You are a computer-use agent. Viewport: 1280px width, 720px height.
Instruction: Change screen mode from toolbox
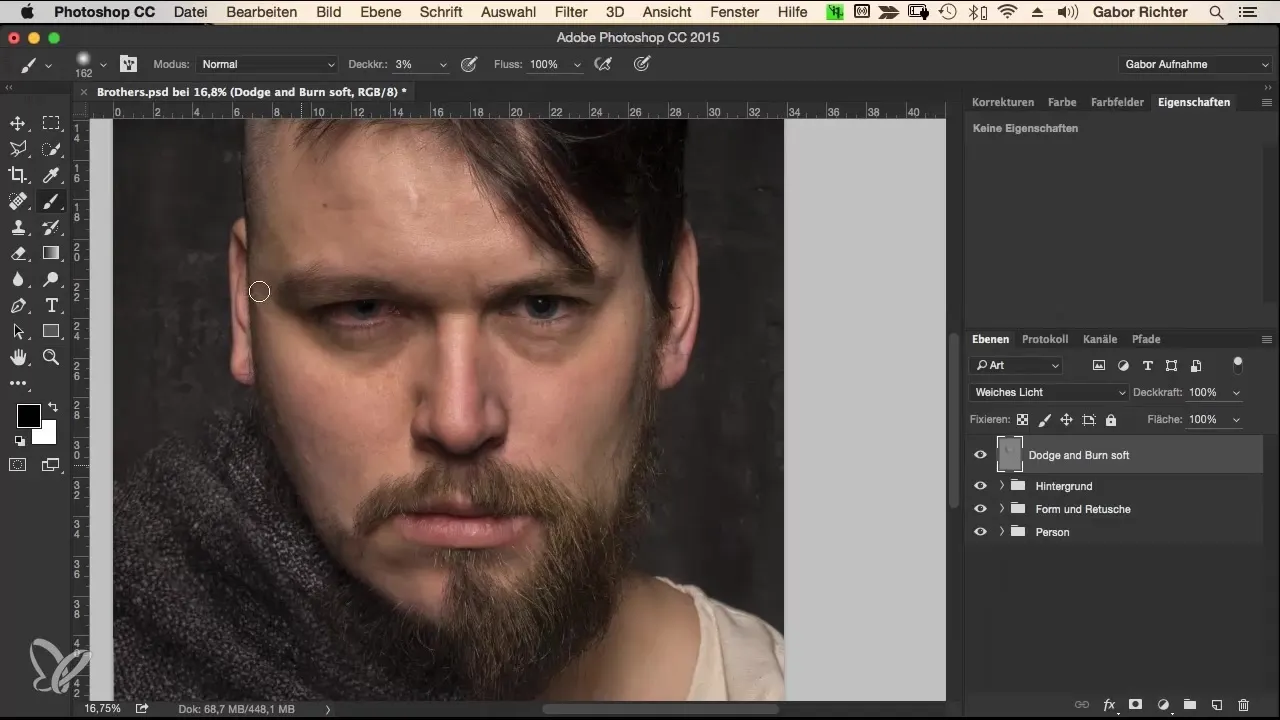coord(51,464)
